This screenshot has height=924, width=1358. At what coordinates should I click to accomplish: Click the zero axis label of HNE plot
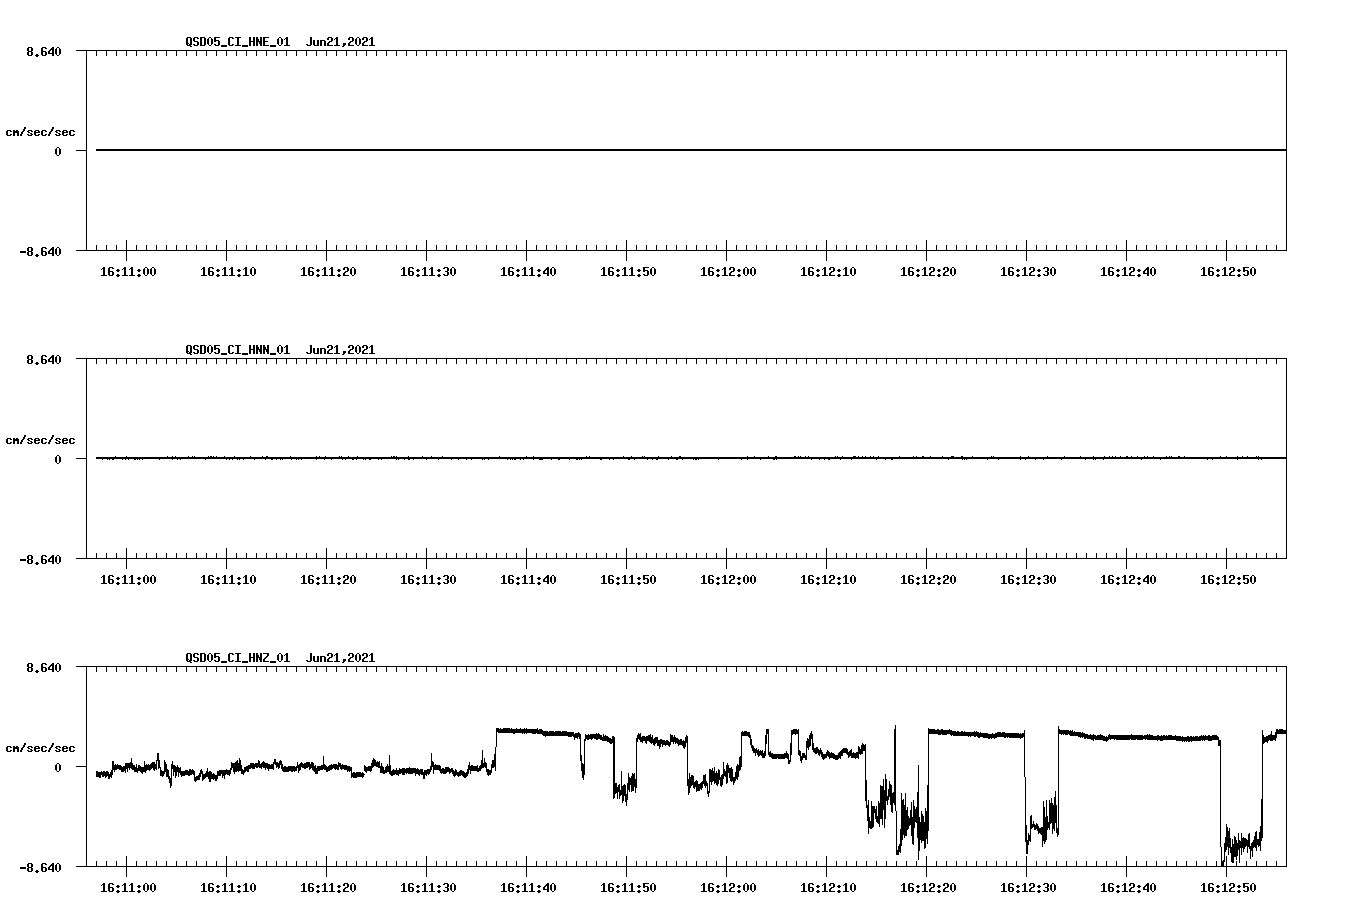(x=58, y=152)
